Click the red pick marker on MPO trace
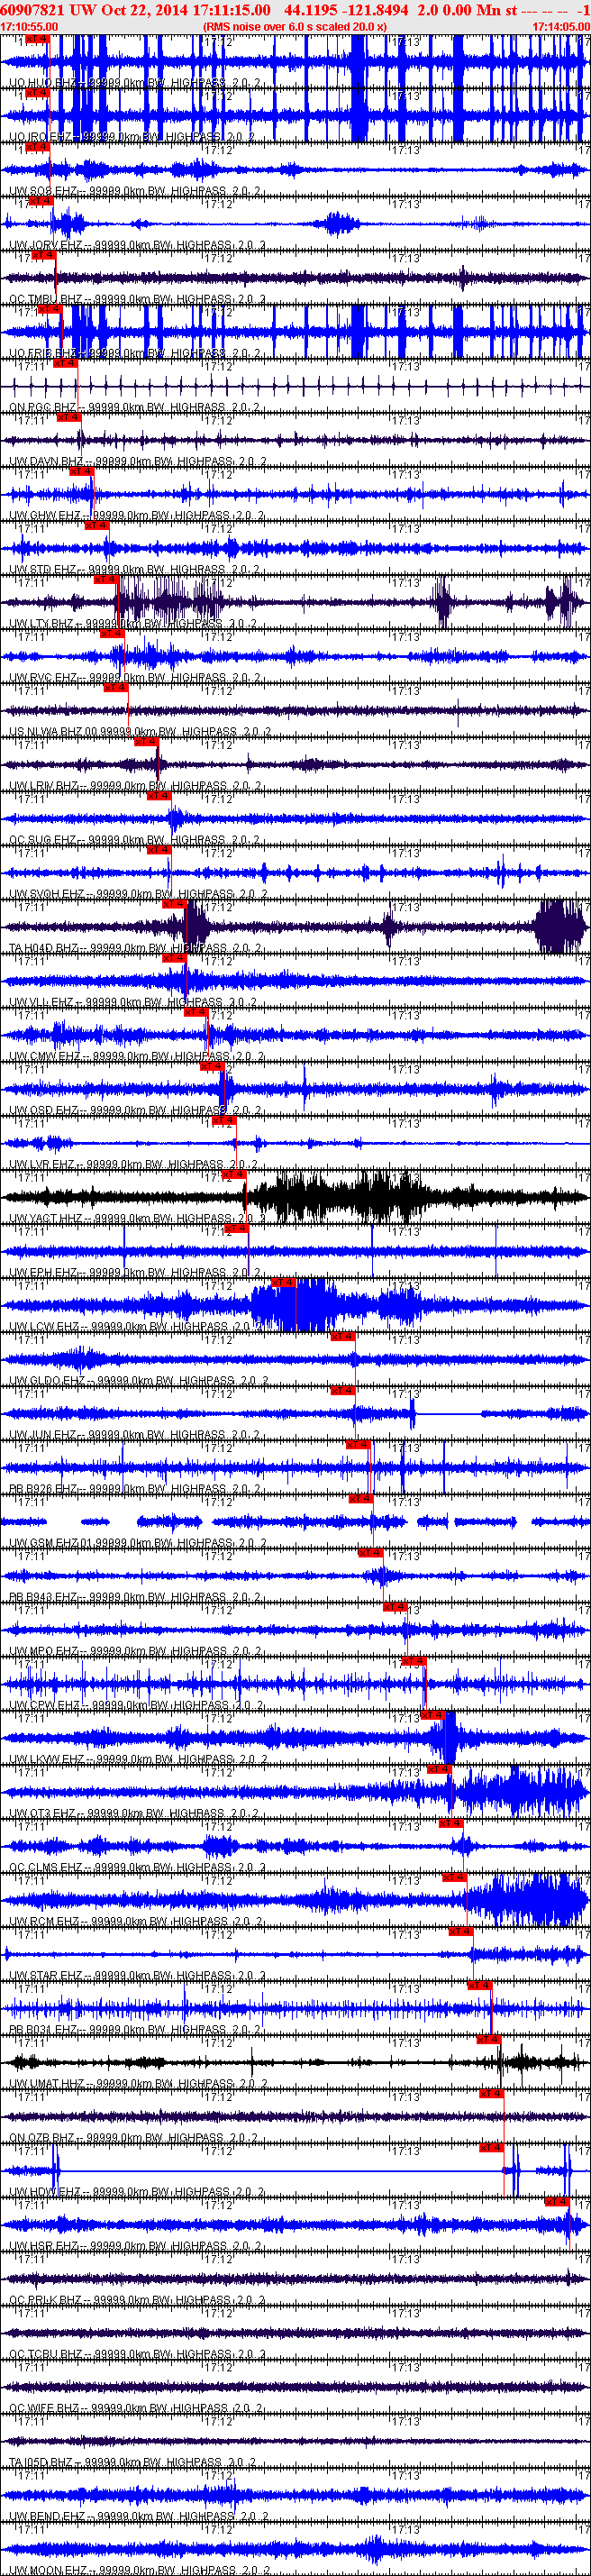The image size is (591, 2576). click(x=395, y=1606)
